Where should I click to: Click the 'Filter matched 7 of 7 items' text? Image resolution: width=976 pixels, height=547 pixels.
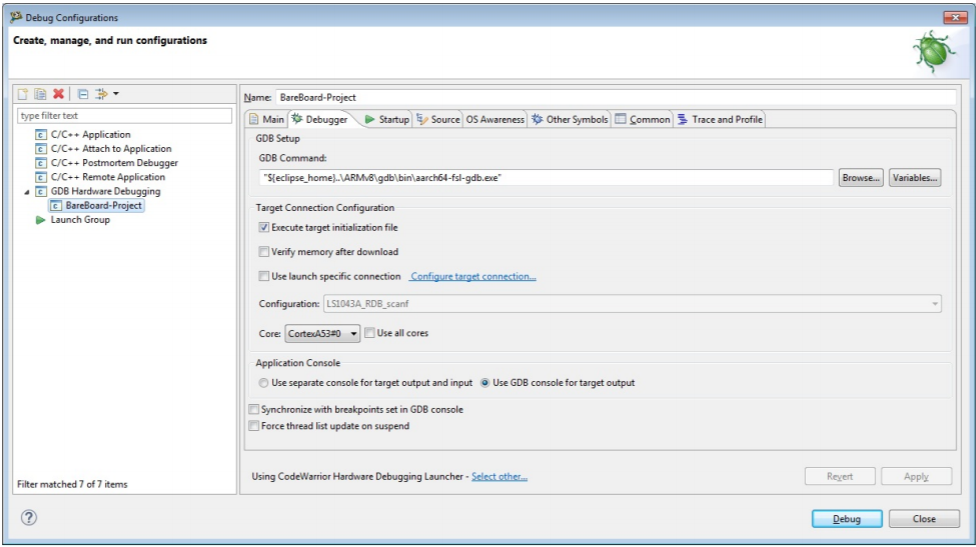pyautogui.click(x=72, y=484)
